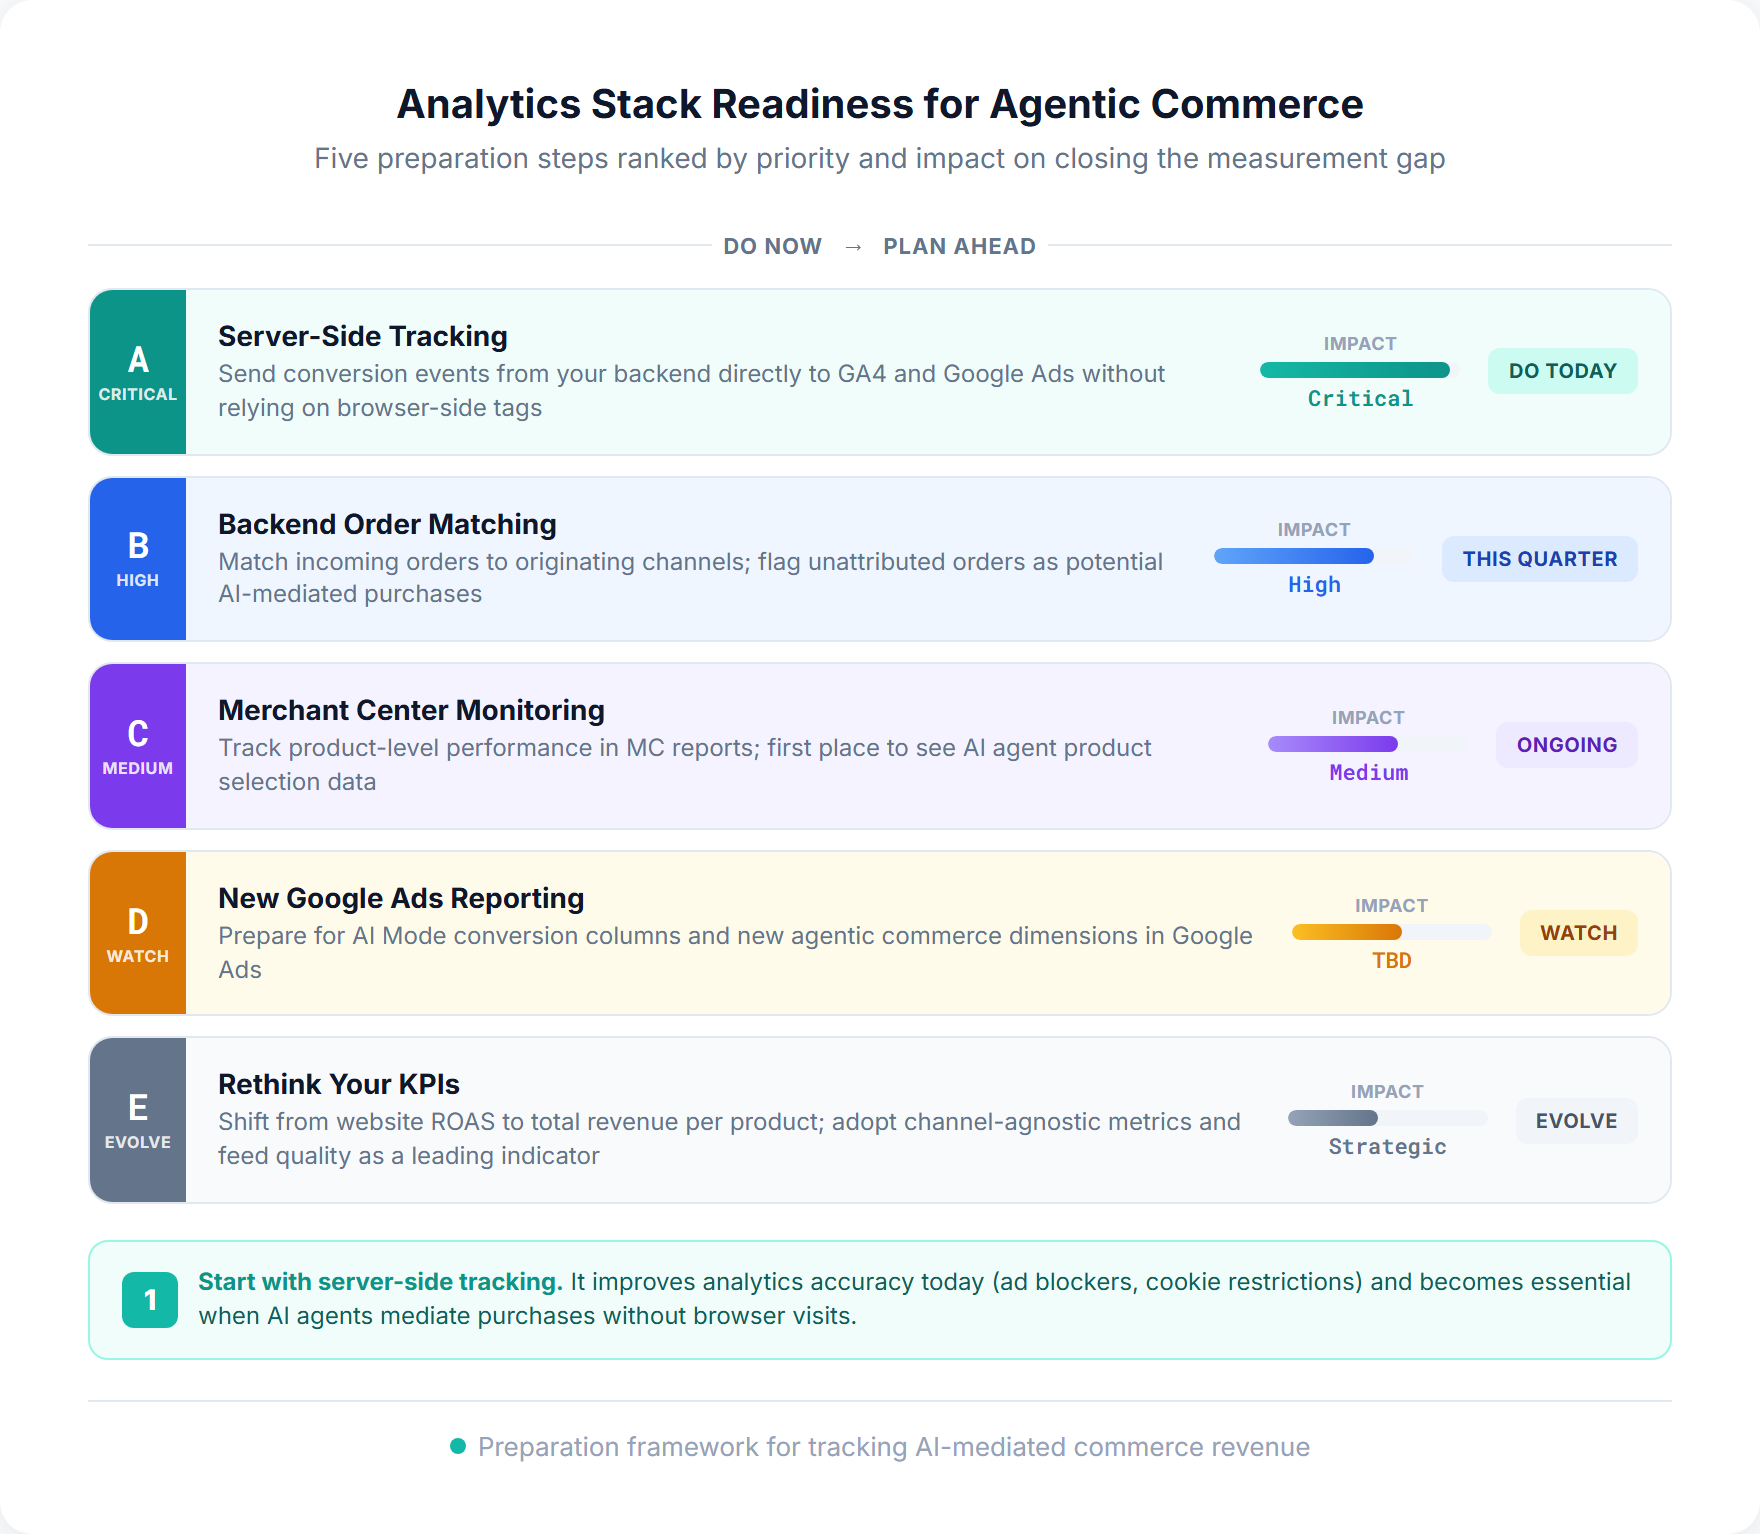Image resolution: width=1760 pixels, height=1534 pixels.
Task: Click the teal "A CRITICAL" priority badge
Action: [137, 370]
